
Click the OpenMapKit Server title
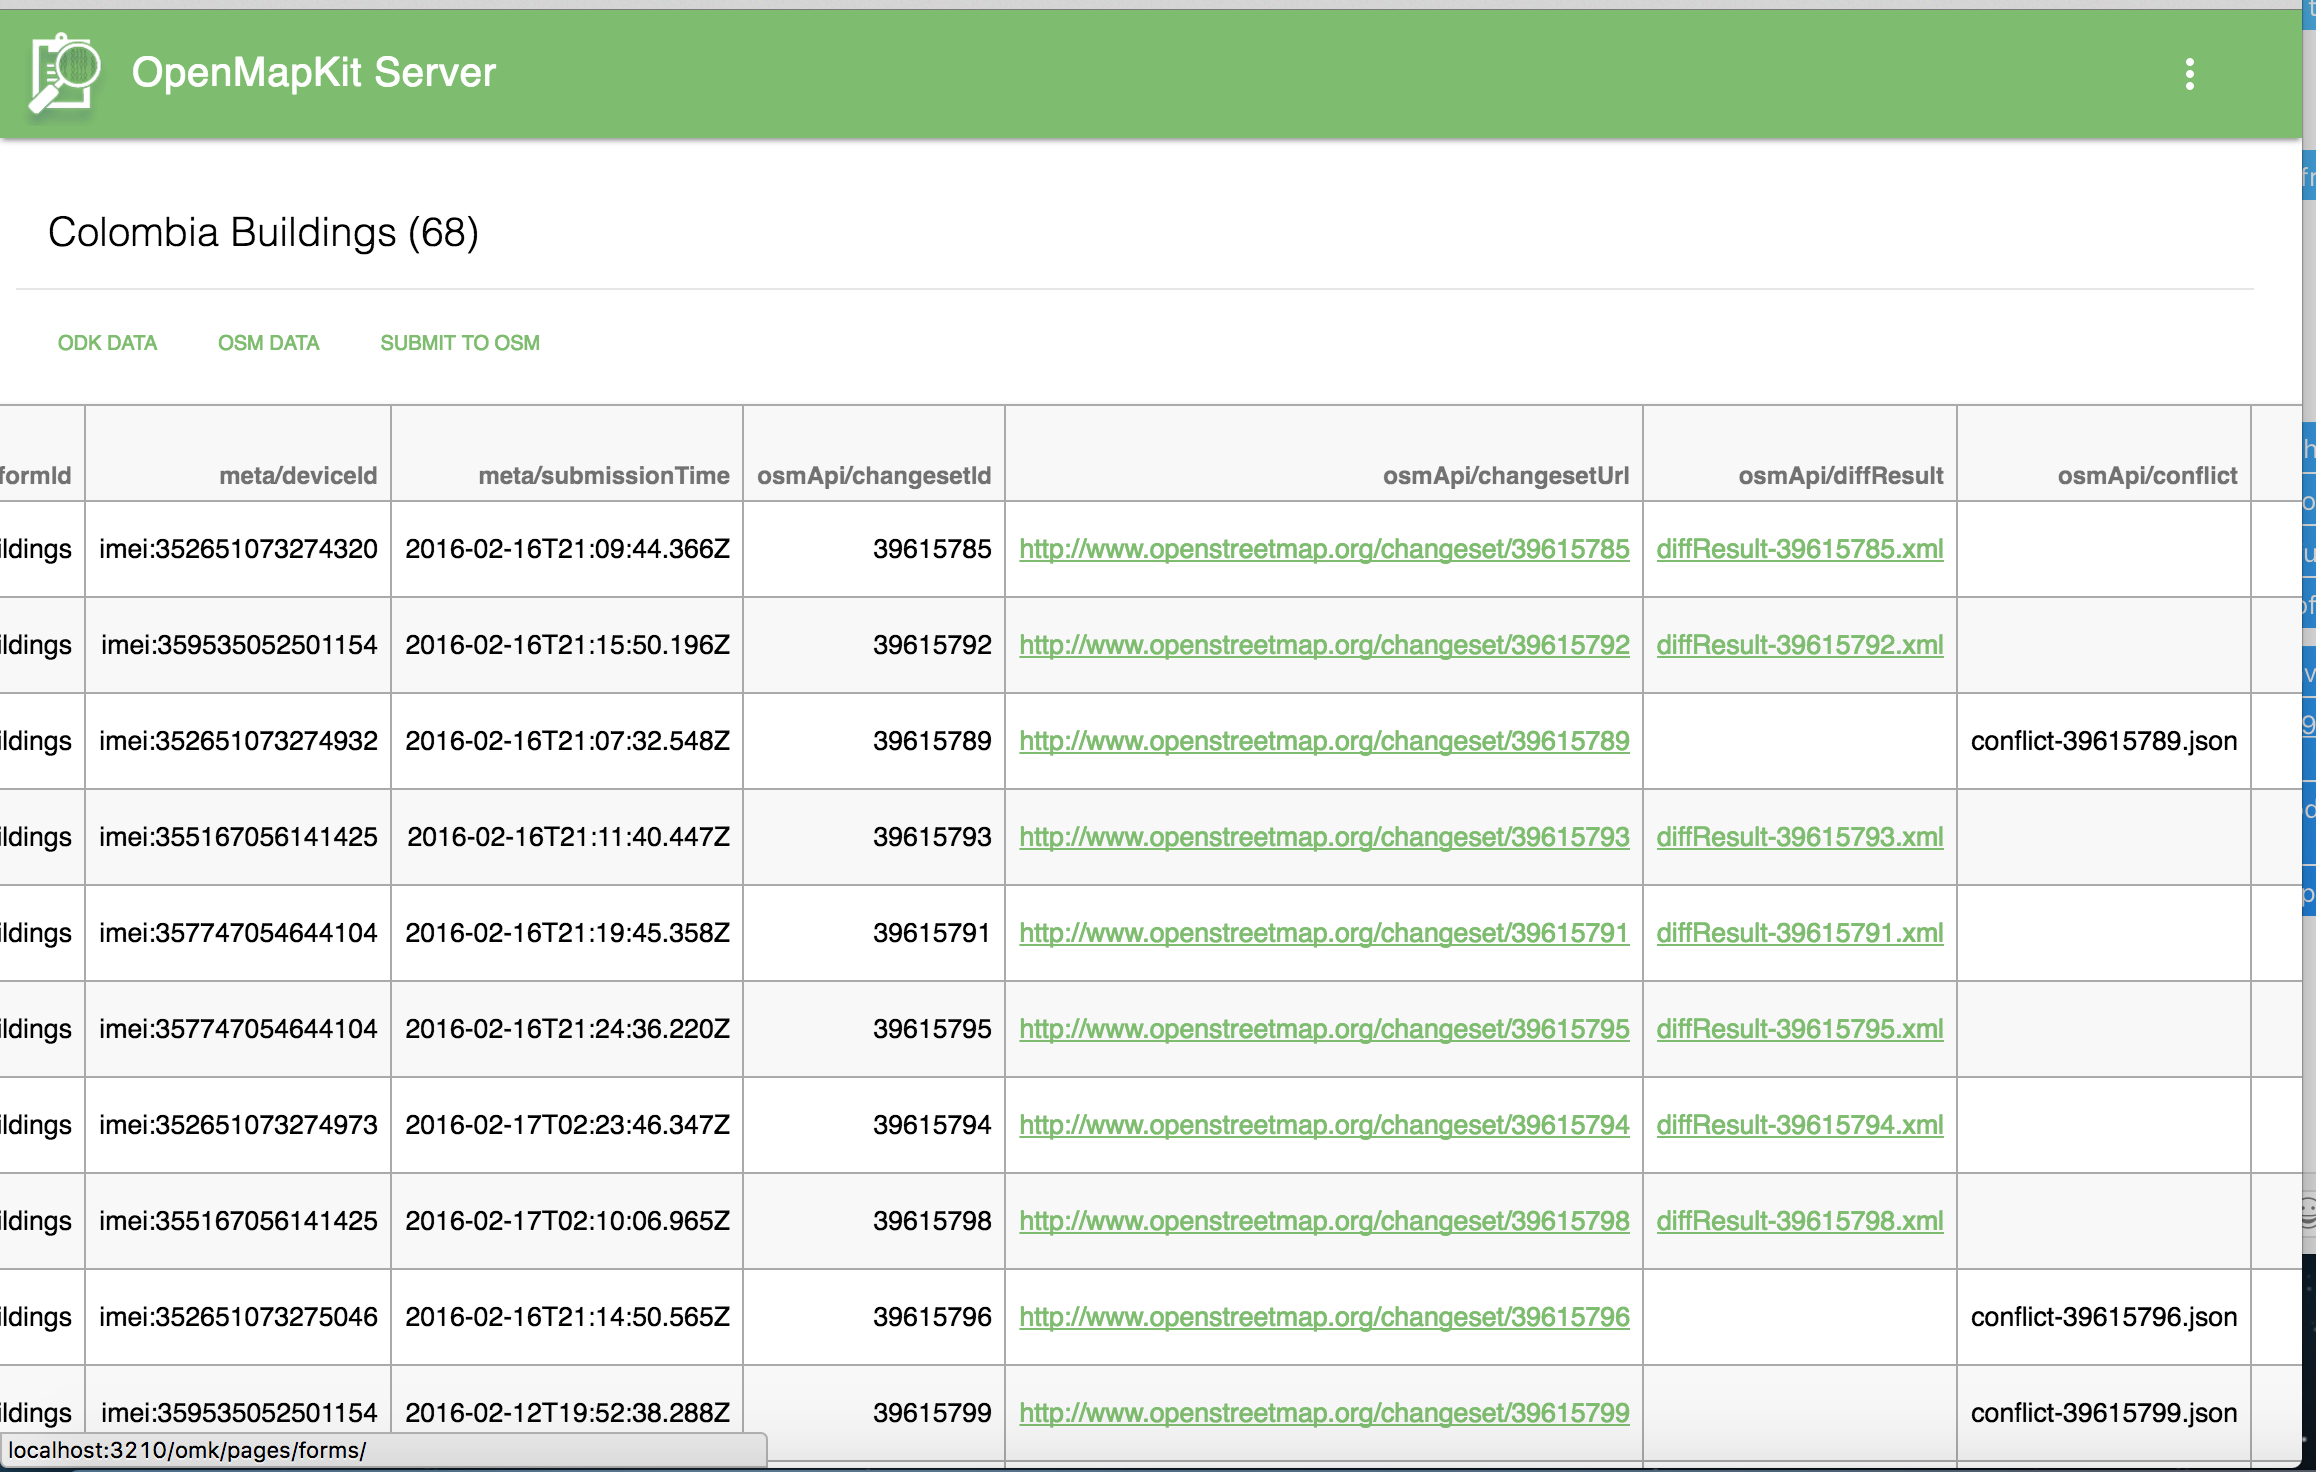point(313,73)
